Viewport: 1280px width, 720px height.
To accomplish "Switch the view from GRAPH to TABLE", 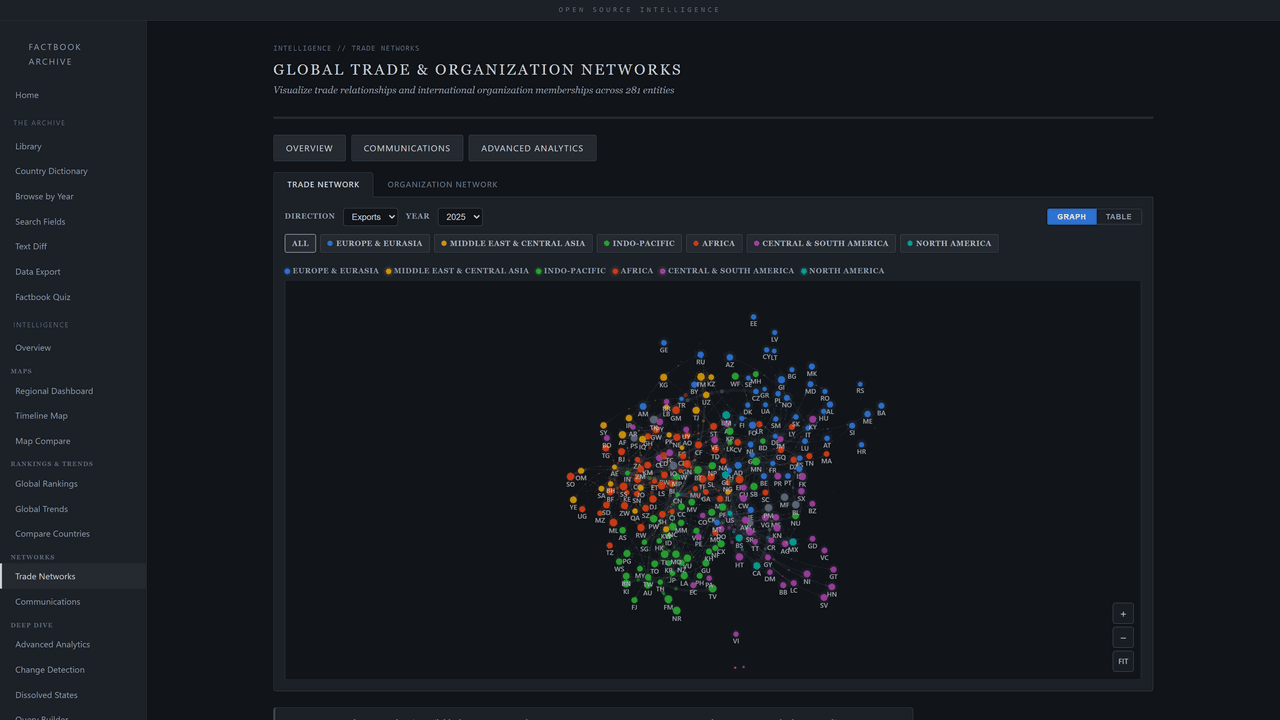I will pyautogui.click(x=1118, y=216).
